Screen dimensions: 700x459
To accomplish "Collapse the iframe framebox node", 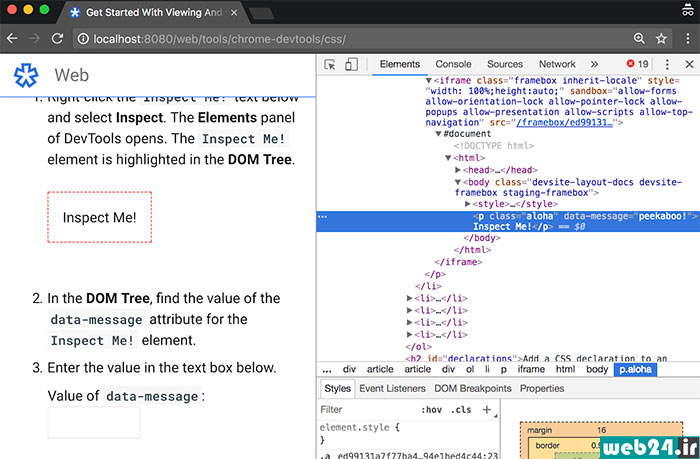I will [429, 81].
